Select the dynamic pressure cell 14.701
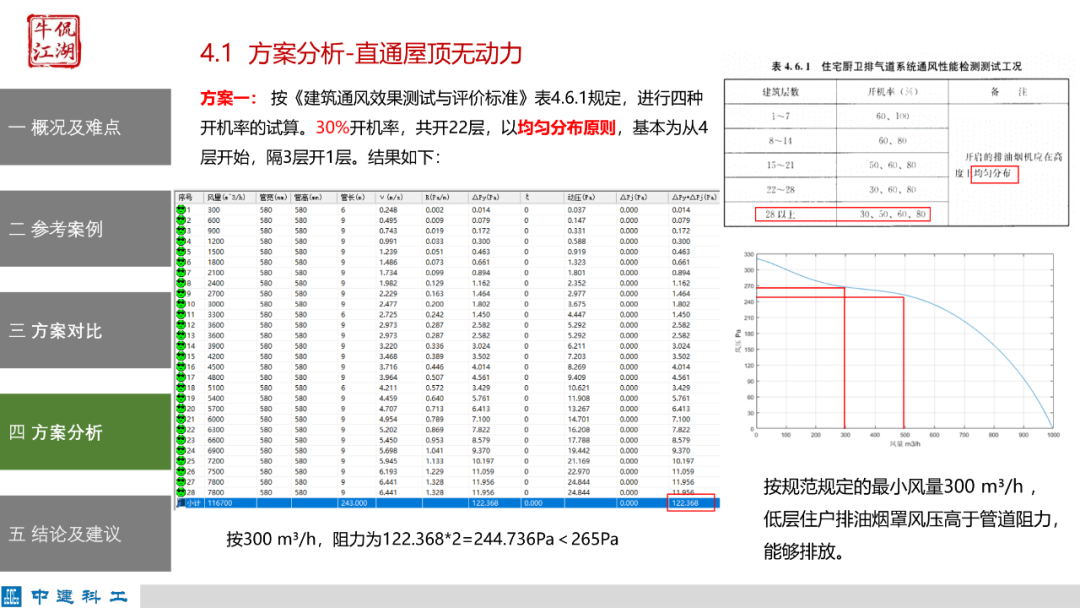 click(x=579, y=419)
